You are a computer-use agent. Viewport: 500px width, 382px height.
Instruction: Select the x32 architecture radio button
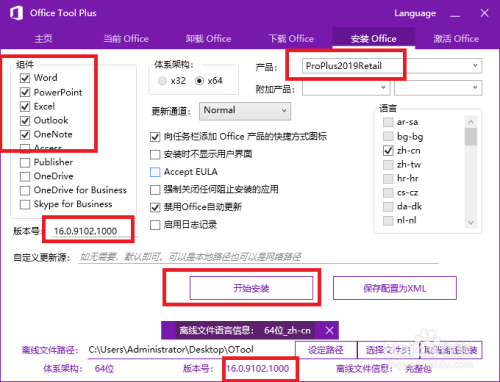point(162,81)
